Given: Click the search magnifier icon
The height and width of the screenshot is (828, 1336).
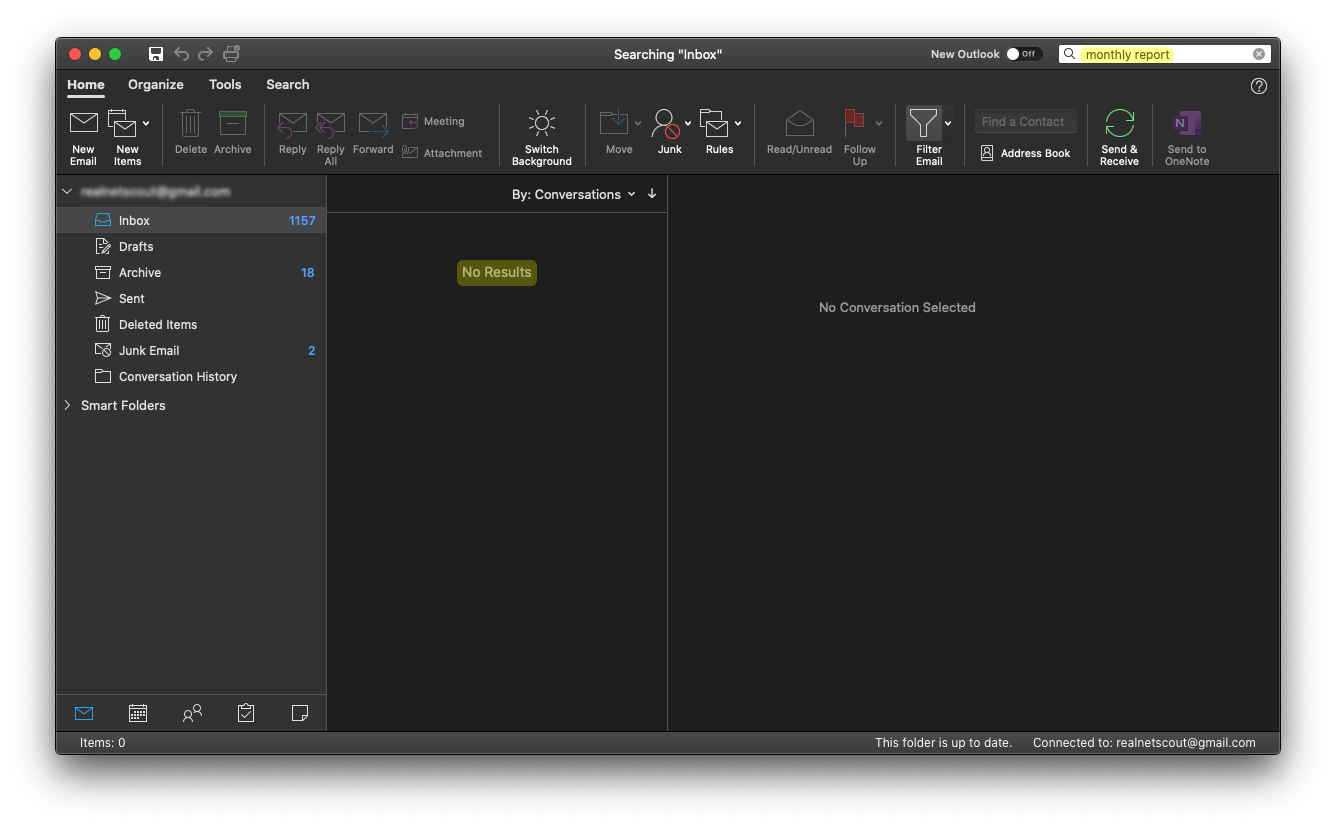Looking at the screenshot, I should click(1070, 54).
